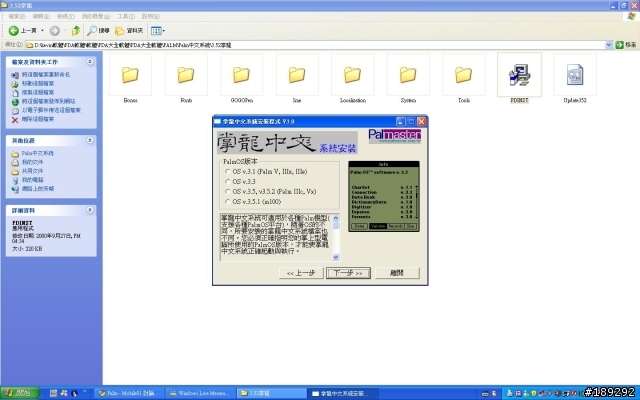Open the File (檔案) menu
The image size is (640, 400).
17,16
